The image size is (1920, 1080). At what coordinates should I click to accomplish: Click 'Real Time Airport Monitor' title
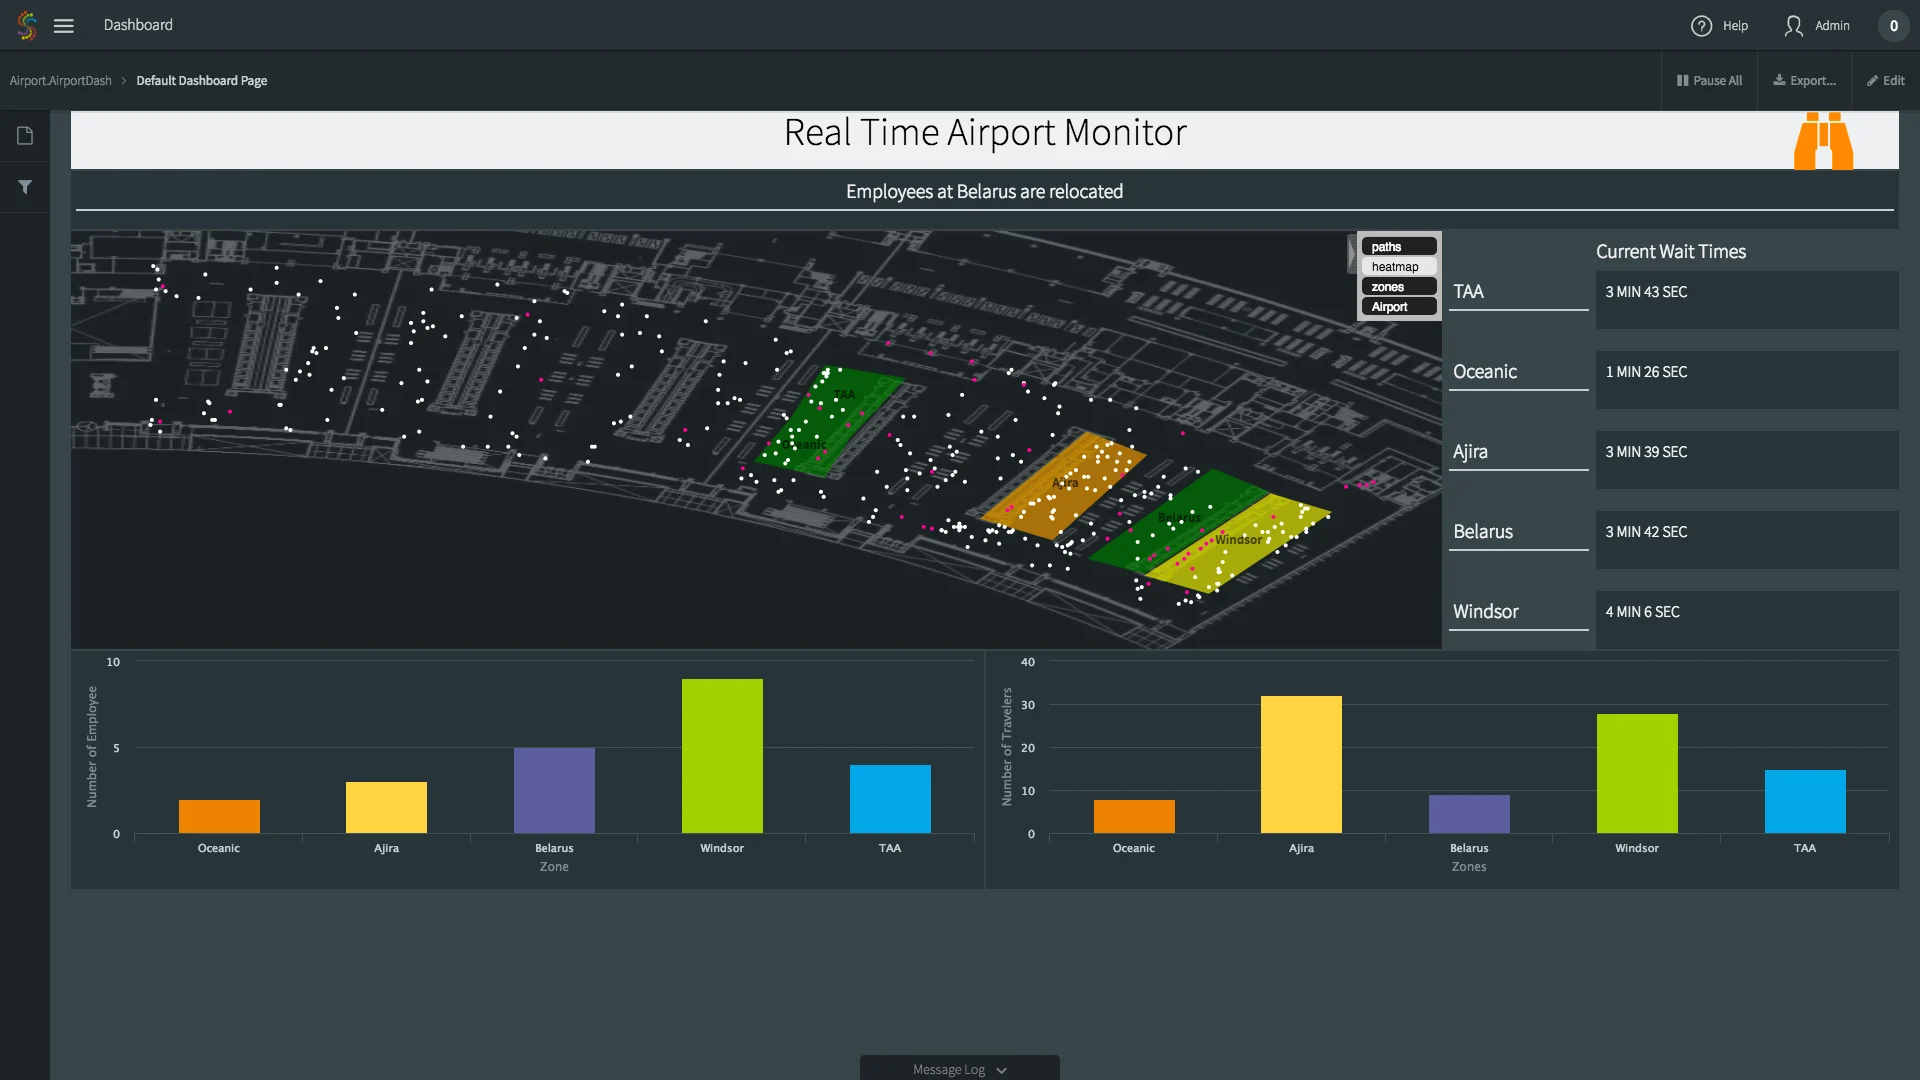coord(985,133)
